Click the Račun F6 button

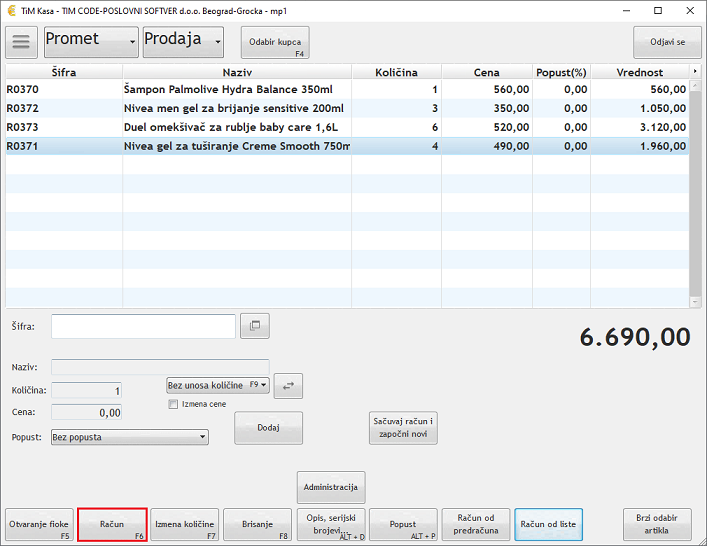pyautogui.click(x=112, y=525)
